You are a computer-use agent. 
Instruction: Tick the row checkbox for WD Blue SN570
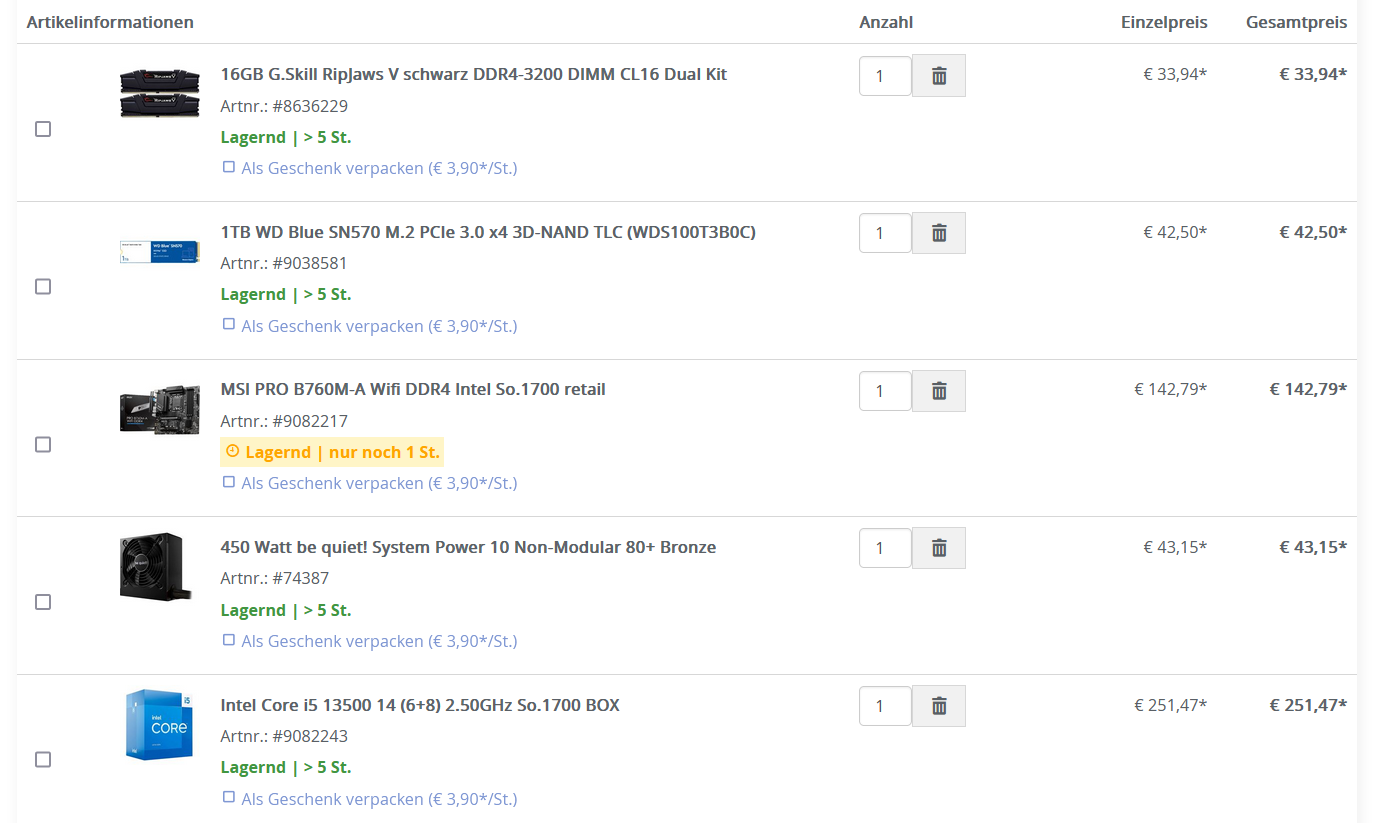[x=43, y=287]
